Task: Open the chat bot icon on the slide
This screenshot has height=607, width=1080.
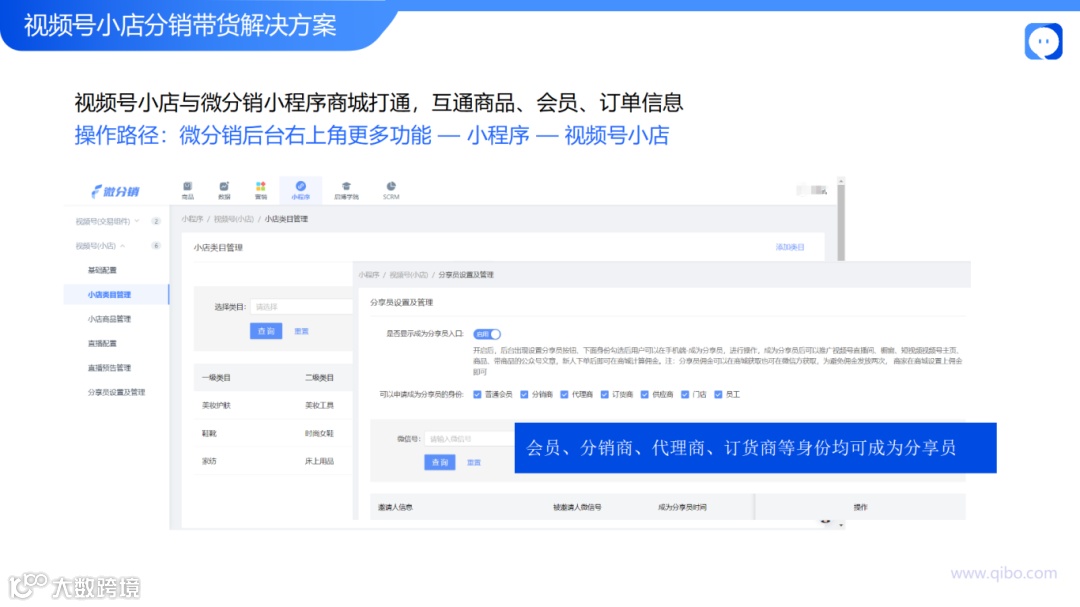Action: tap(1043, 41)
